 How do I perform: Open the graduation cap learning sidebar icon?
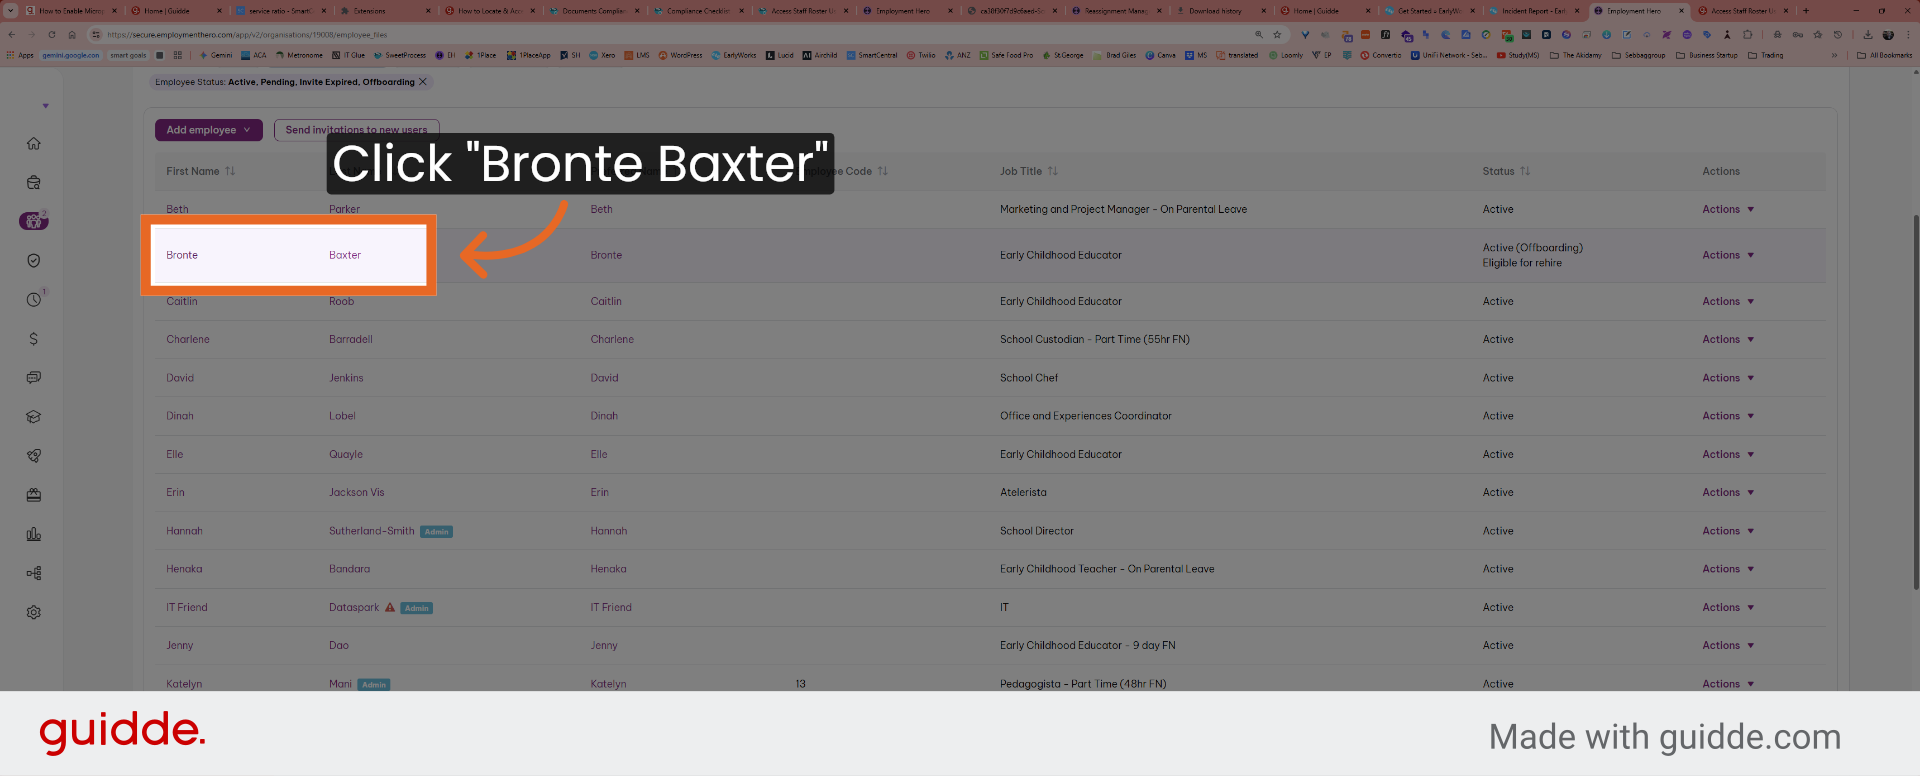[33, 417]
